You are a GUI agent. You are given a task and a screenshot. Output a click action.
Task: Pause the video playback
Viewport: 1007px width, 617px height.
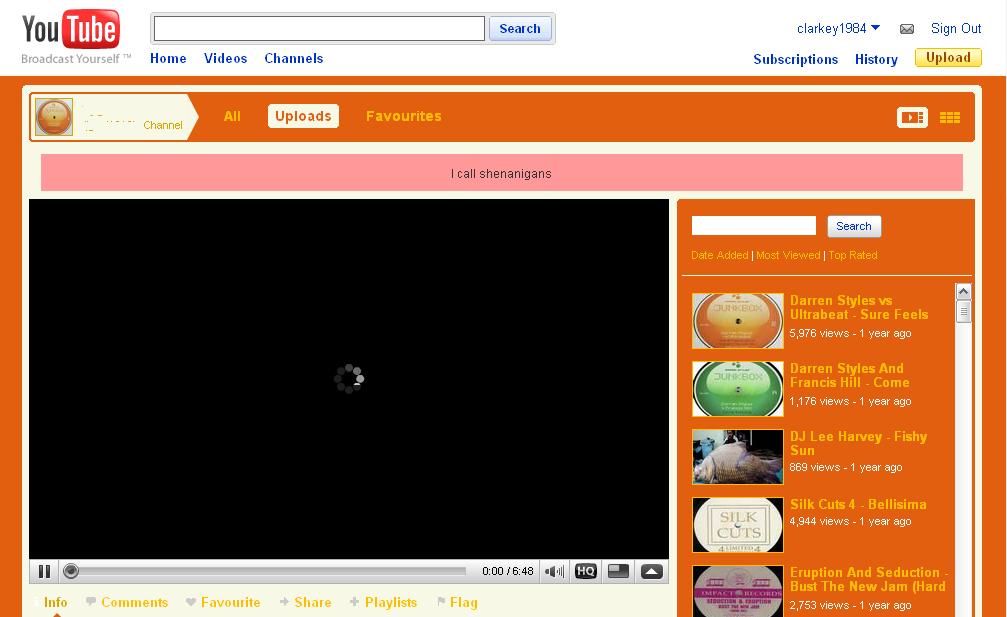click(44, 571)
